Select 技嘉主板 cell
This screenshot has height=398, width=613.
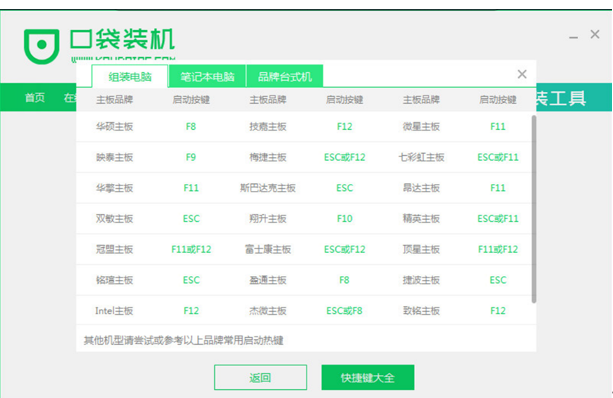268,127
